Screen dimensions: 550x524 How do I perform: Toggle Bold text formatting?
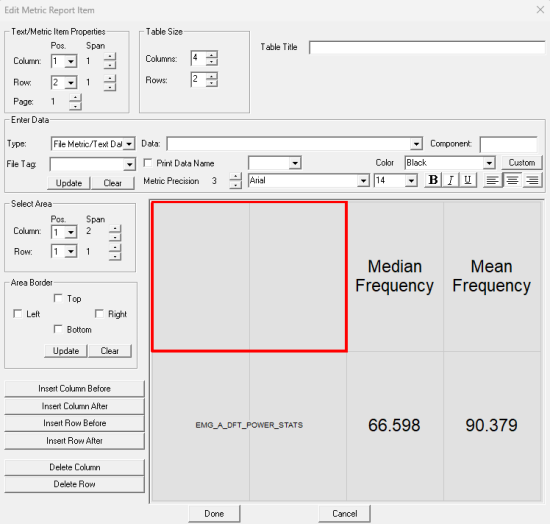pyautogui.click(x=433, y=180)
